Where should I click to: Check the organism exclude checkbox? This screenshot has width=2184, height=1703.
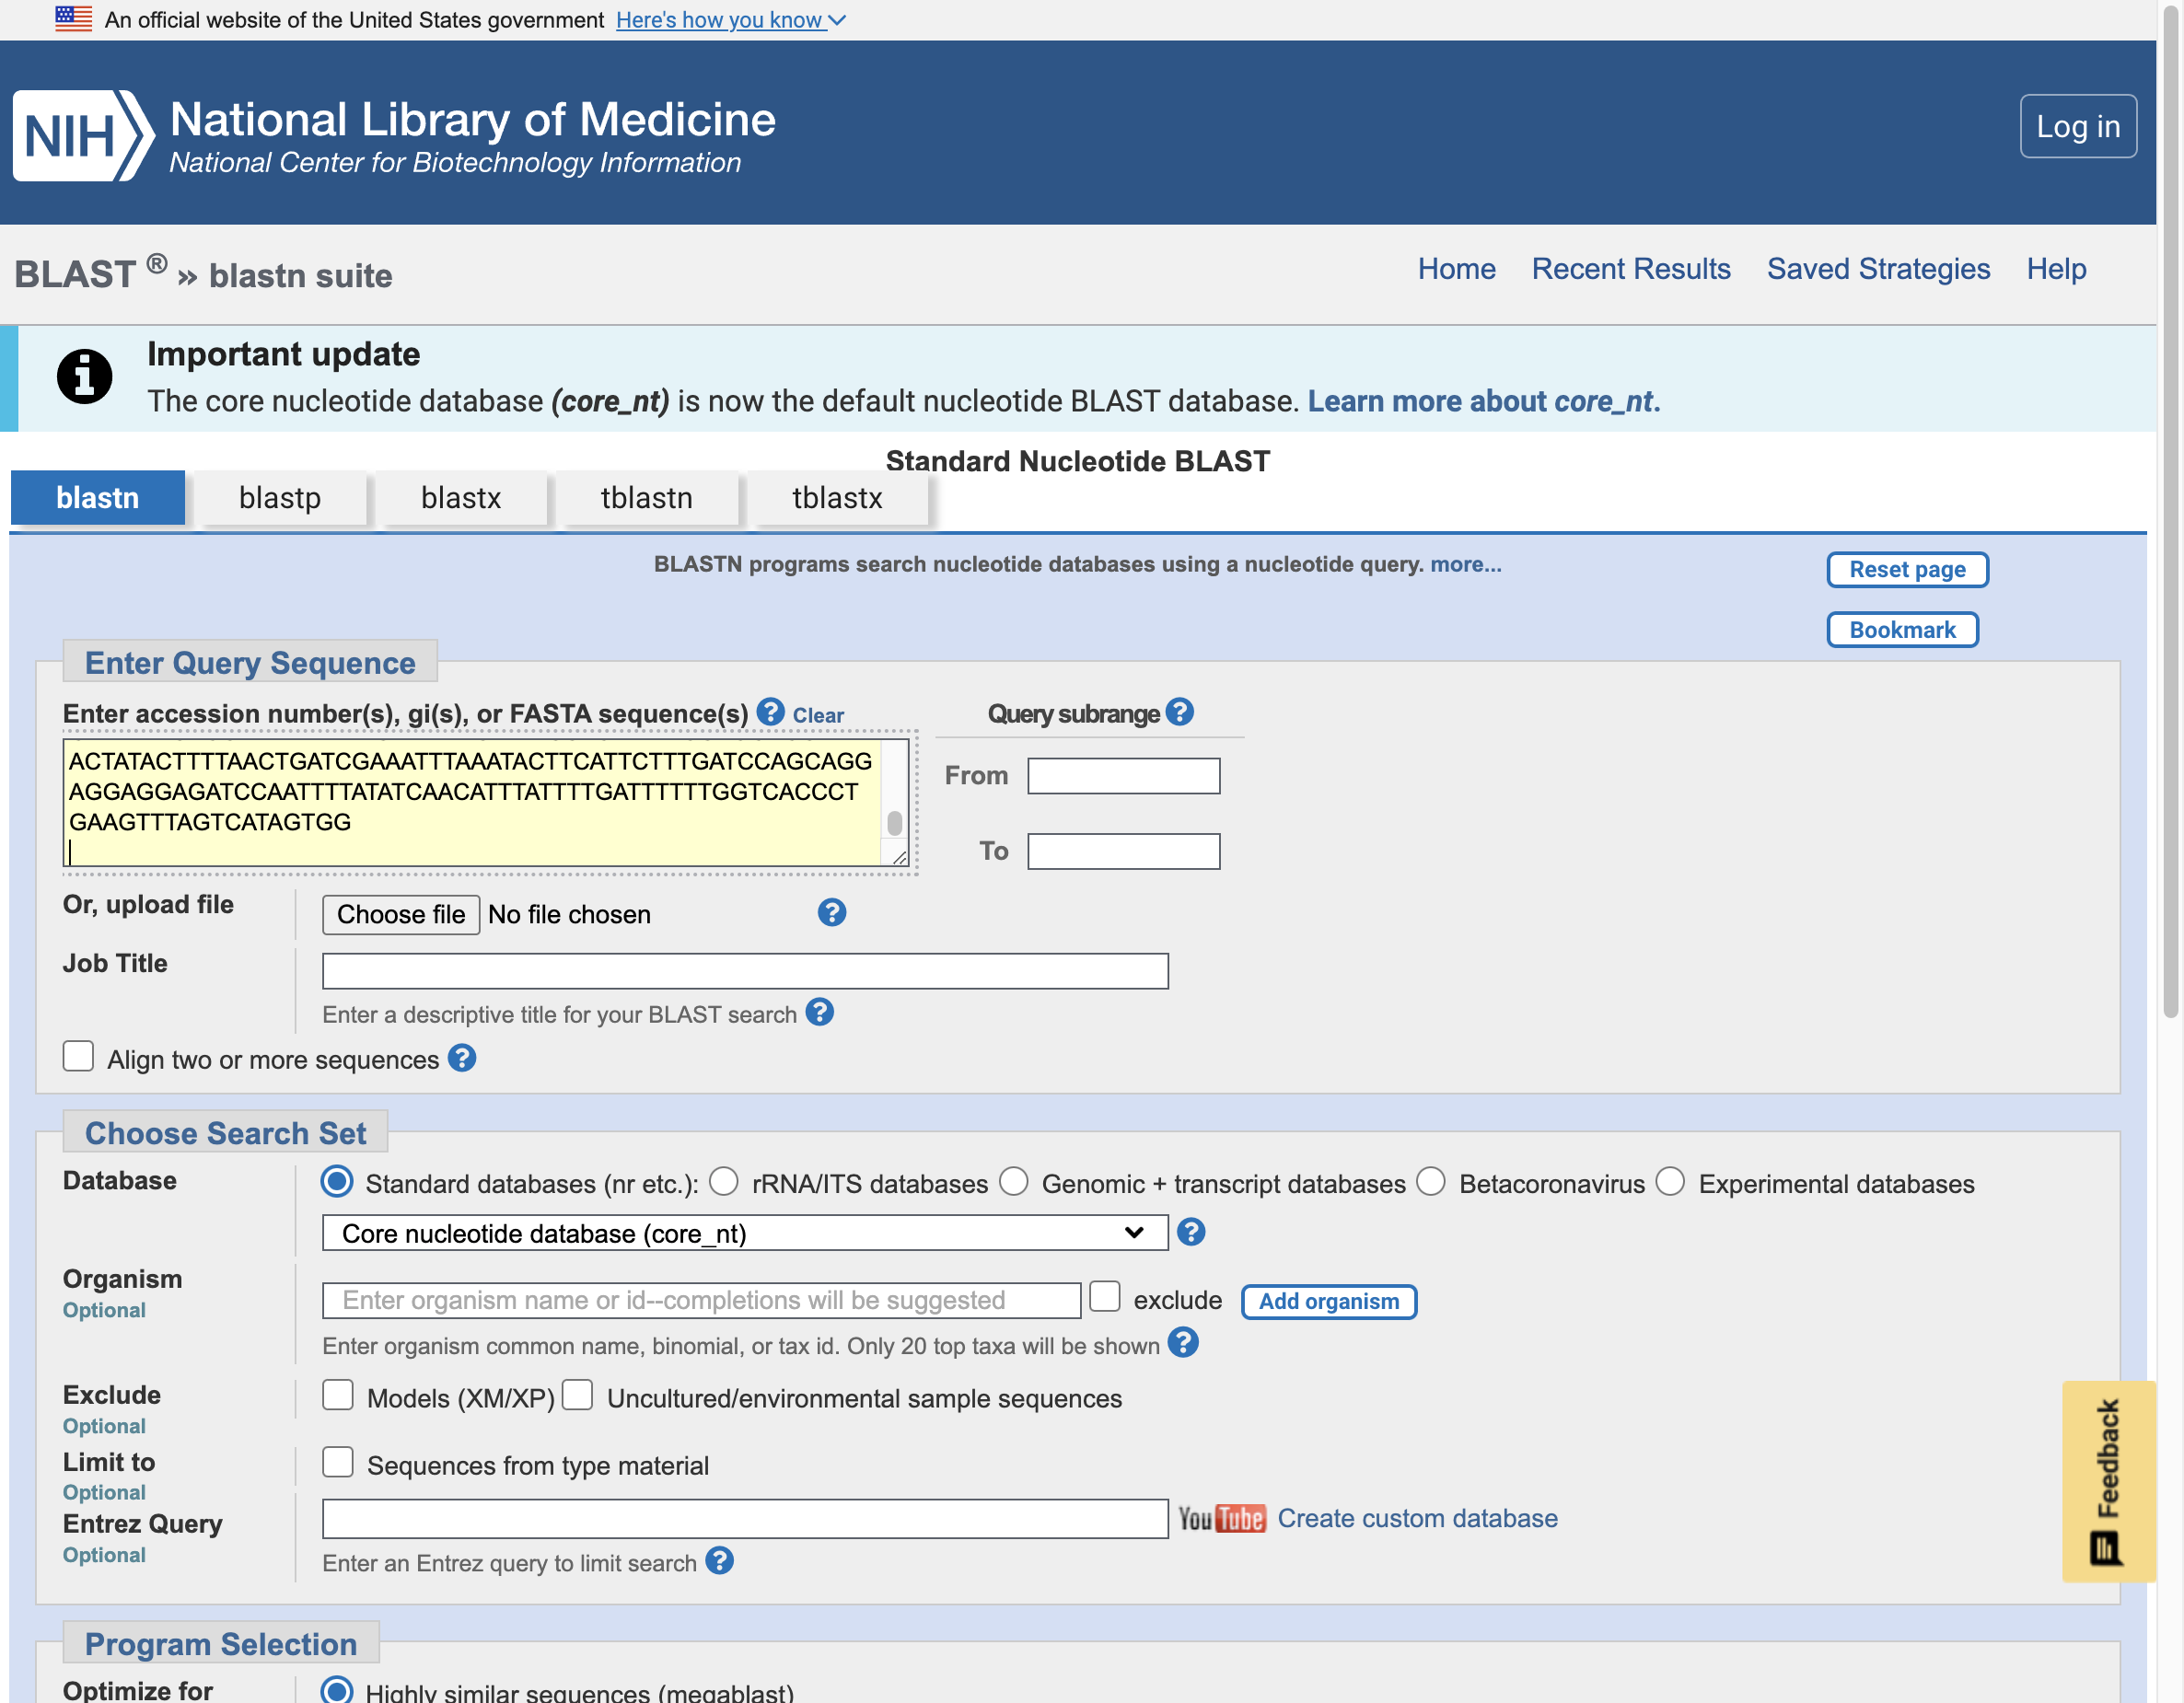pos(1104,1297)
